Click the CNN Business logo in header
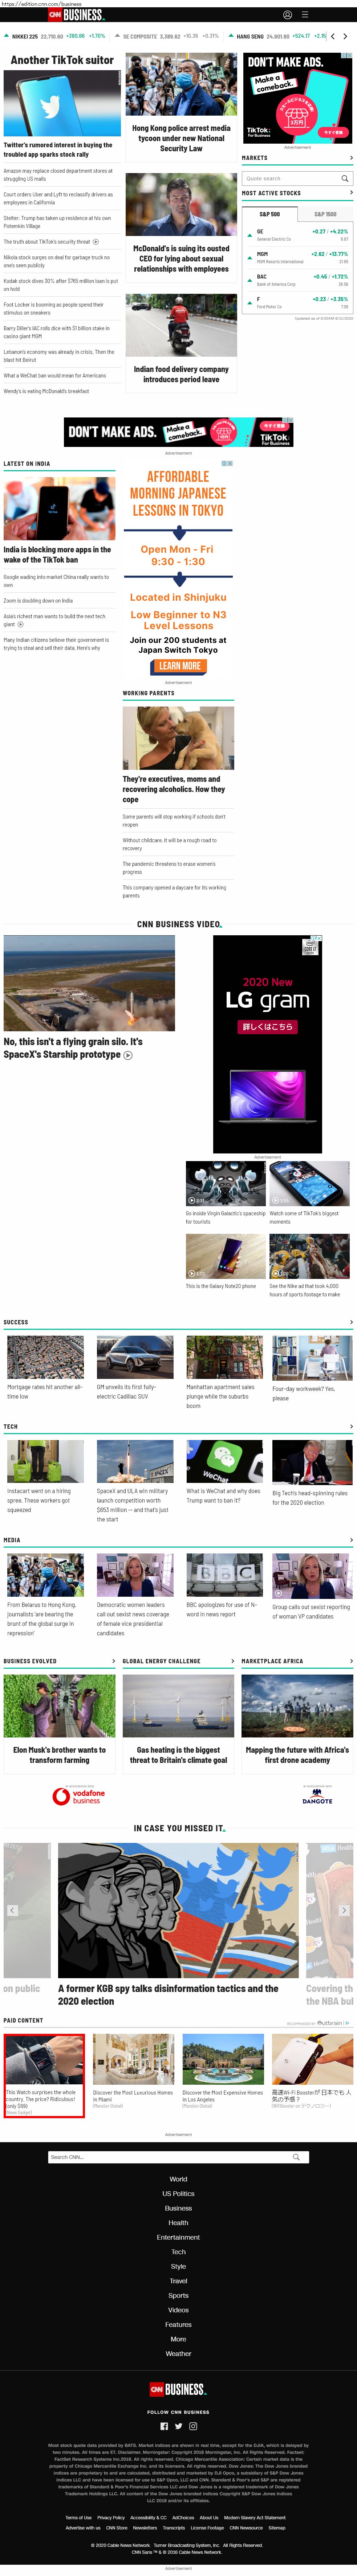Image resolution: width=357 pixels, height=2576 pixels. click(76, 15)
